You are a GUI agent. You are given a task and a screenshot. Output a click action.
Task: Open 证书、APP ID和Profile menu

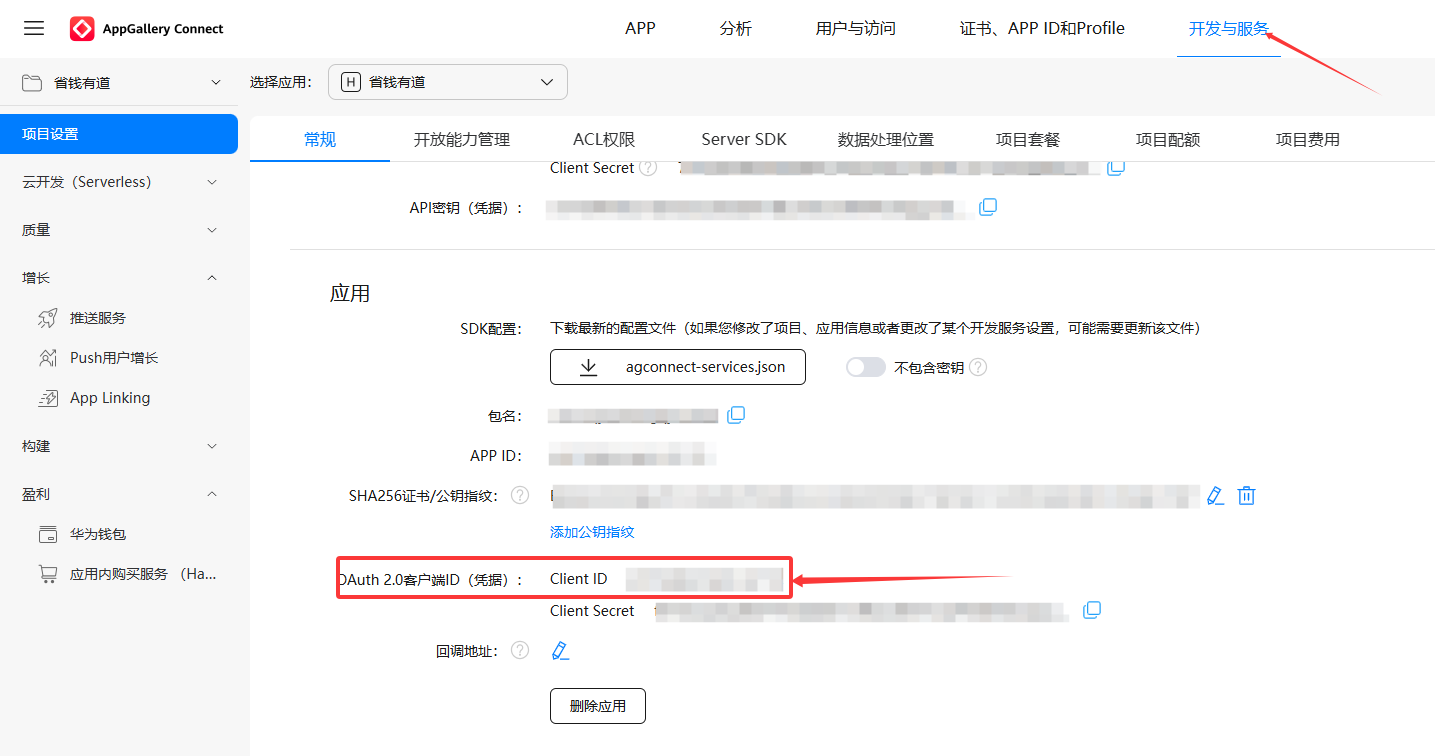[1042, 29]
